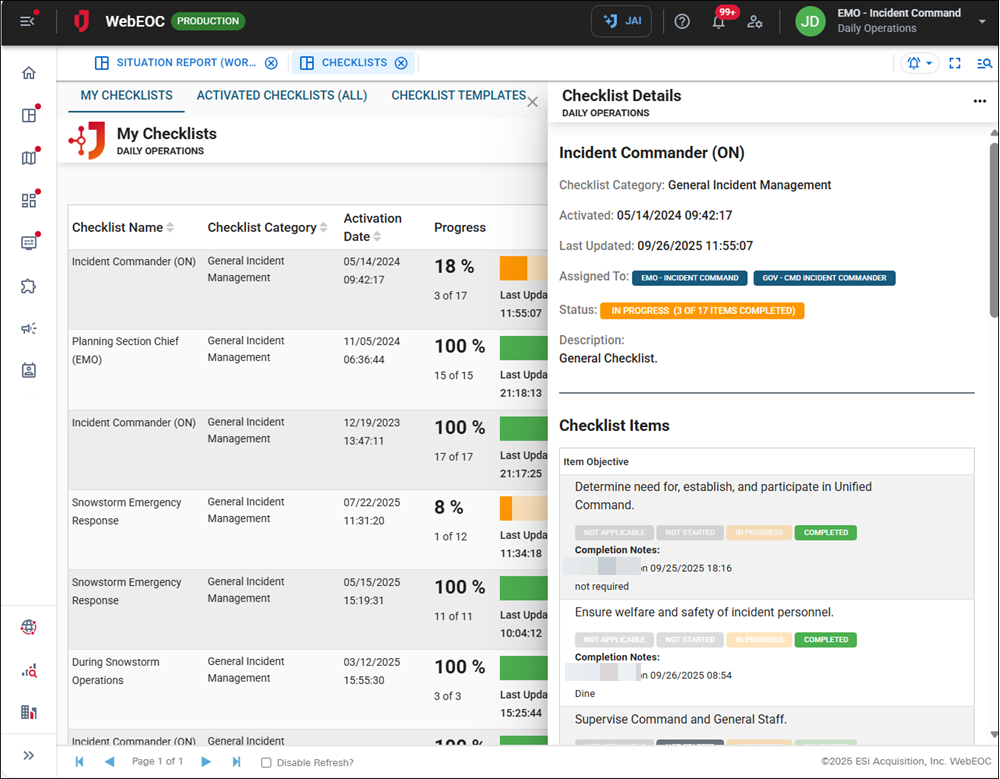Viewport: 1000px width, 779px height.
Task: Expand the sidebar with double chevron
Action: [29, 755]
